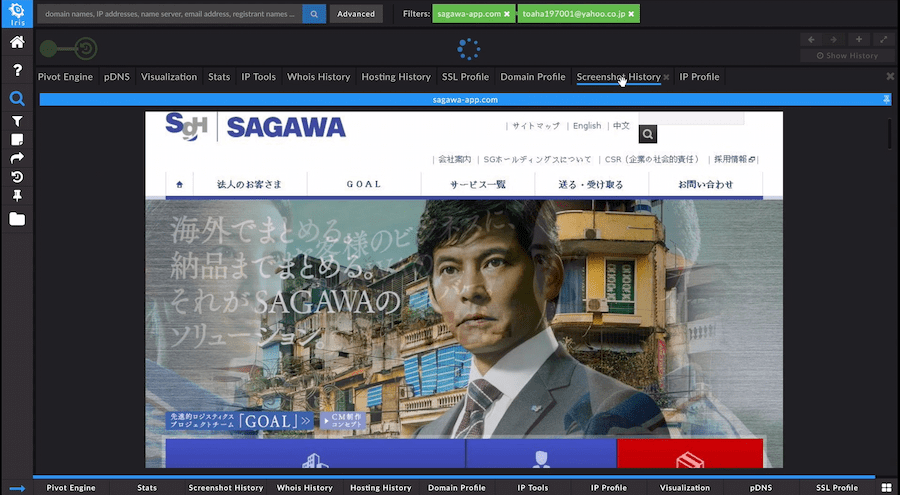Open the History clock sidebar icon
Image resolution: width=900 pixels, height=495 pixels.
tap(17, 177)
